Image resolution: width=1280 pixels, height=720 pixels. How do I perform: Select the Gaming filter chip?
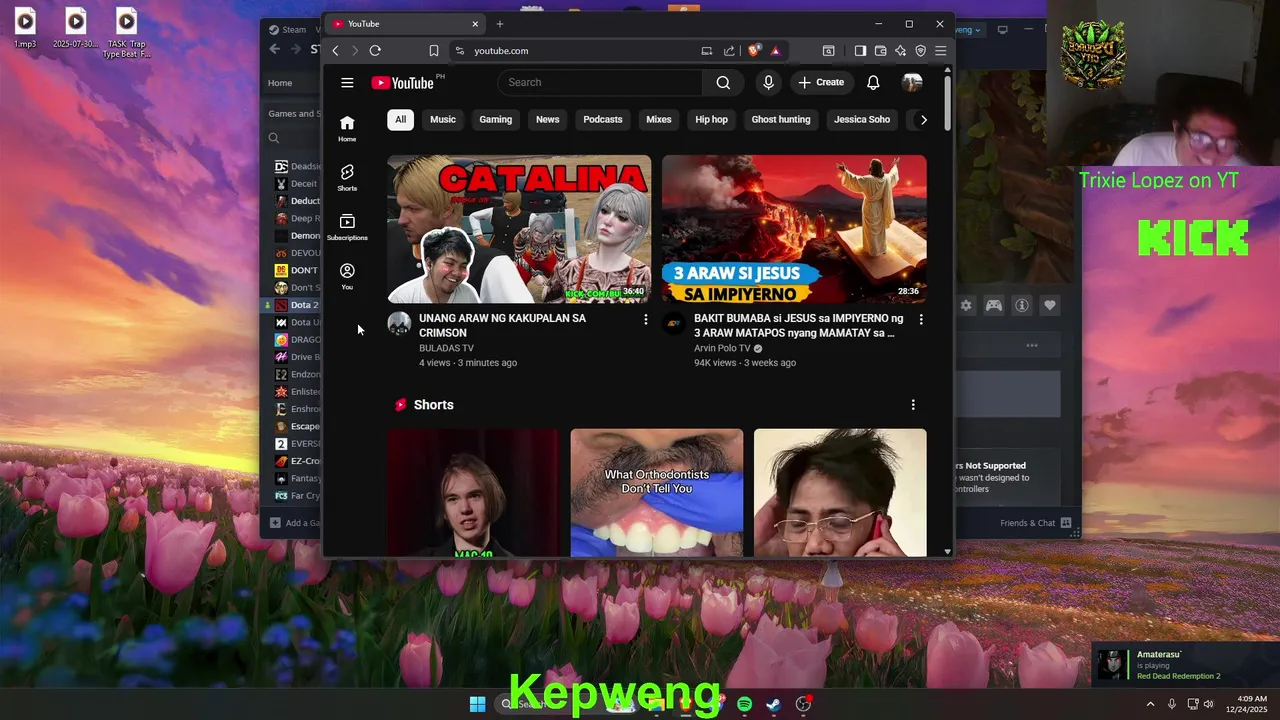click(495, 120)
